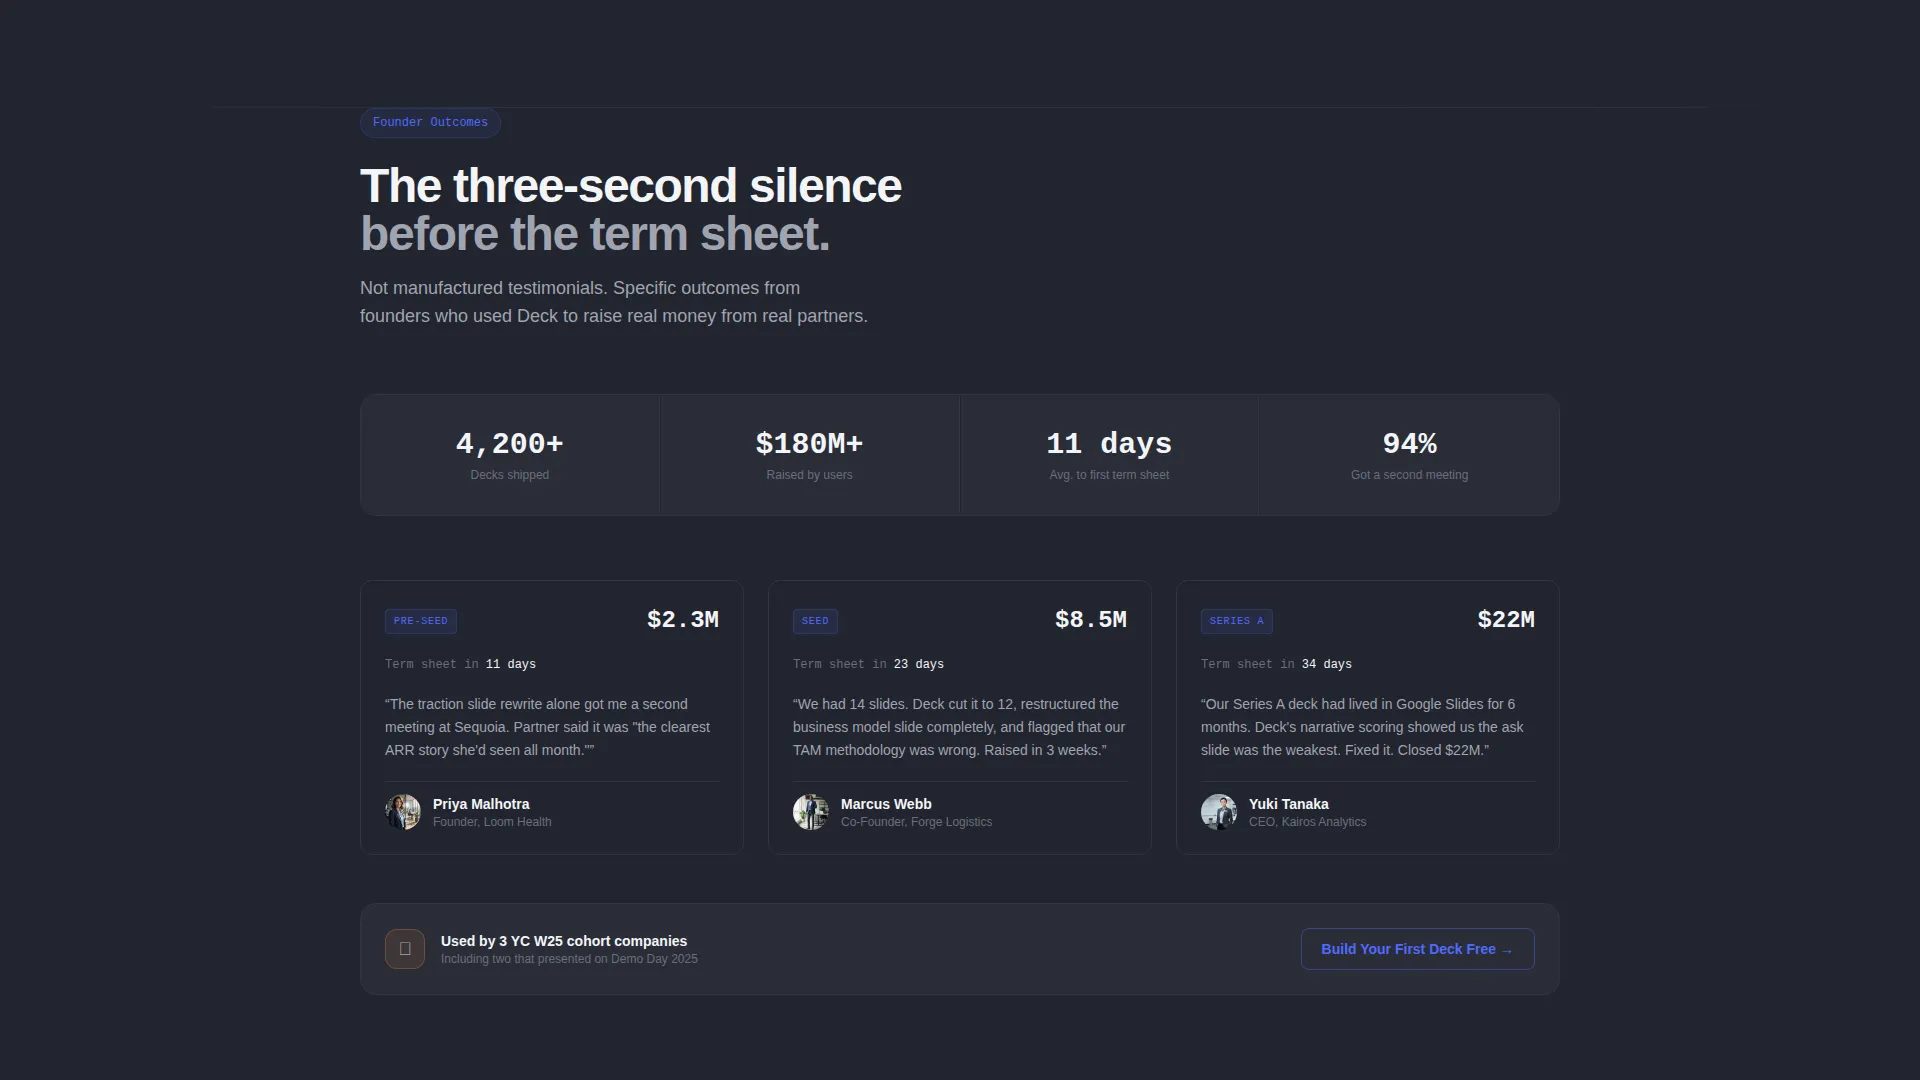Click 'Used by 3 YC W25 cohort companies'
Image resolution: width=1920 pixels, height=1080 pixels.
coord(564,941)
